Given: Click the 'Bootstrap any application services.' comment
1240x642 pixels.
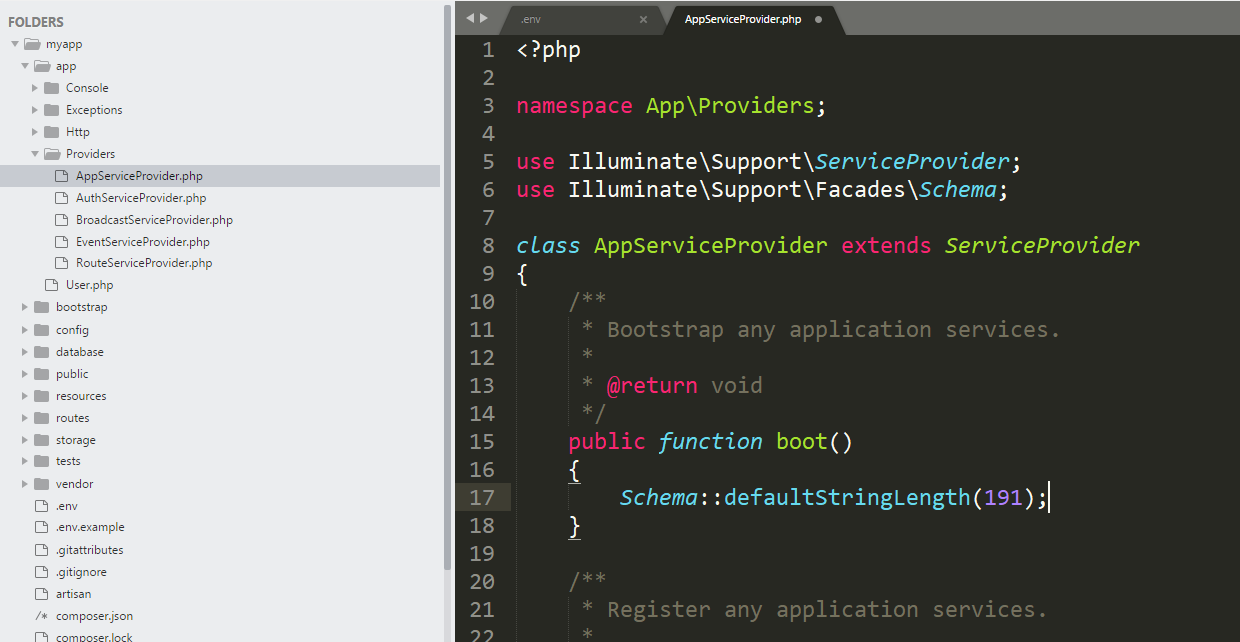Looking at the screenshot, I should (834, 330).
